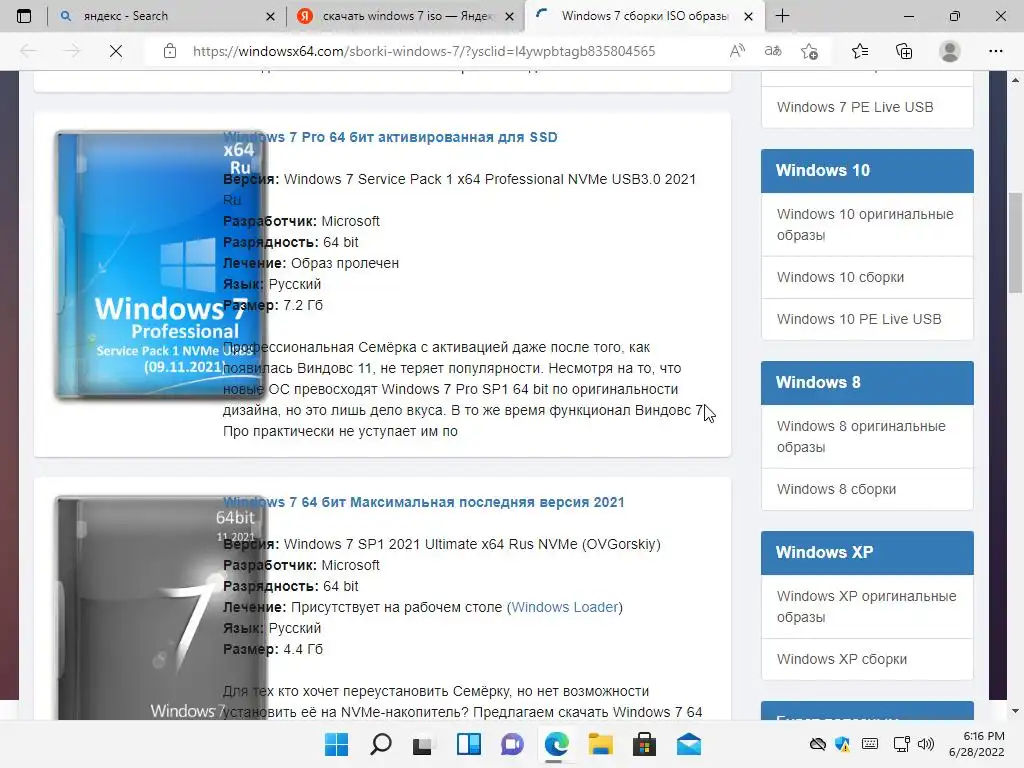Click the page vertical scrollbar thumb
The height and width of the screenshot is (768, 1024).
[1016, 243]
